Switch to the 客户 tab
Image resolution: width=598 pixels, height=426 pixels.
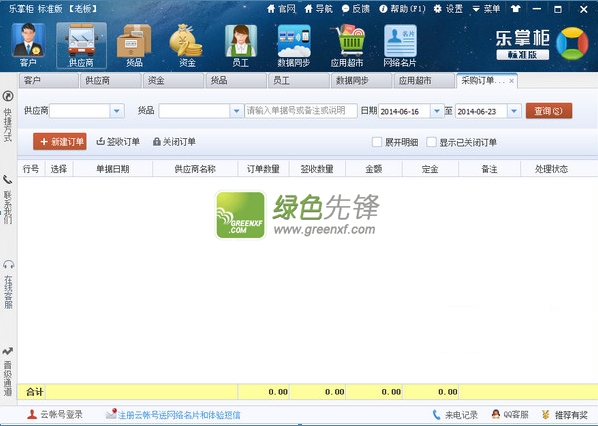(48, 81)
